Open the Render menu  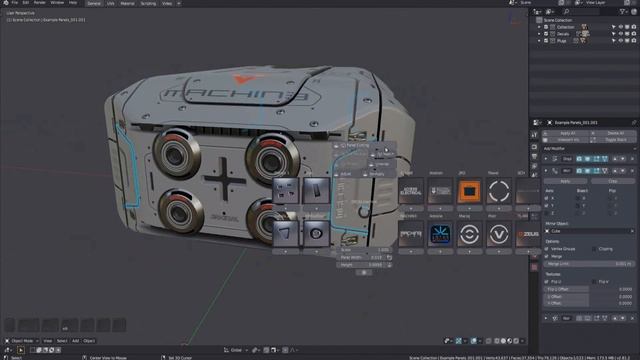[x=40, y=3]
